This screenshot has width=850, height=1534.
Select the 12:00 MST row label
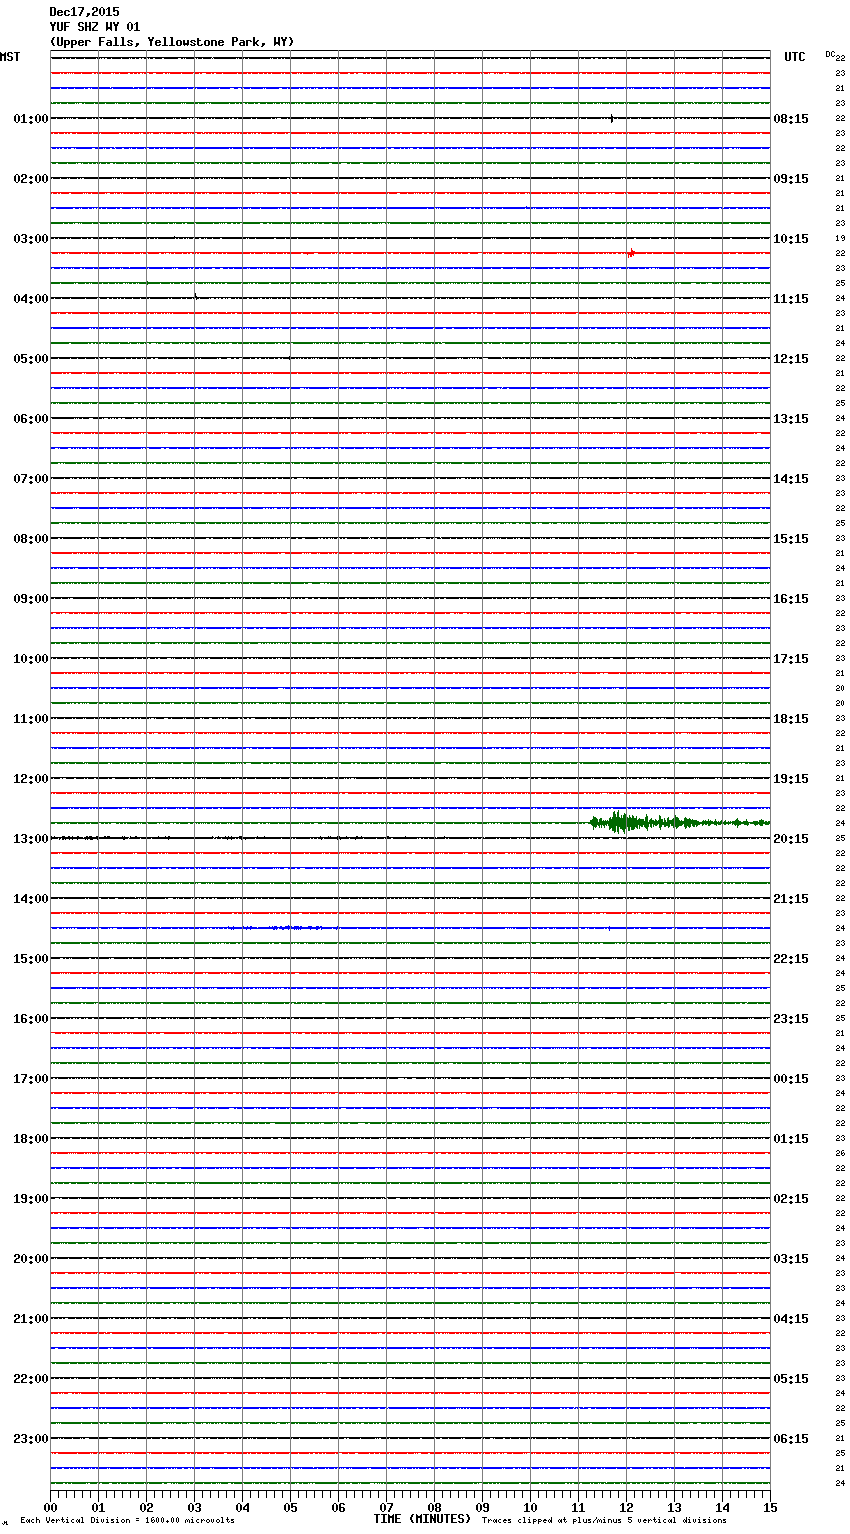click(30, 779)
